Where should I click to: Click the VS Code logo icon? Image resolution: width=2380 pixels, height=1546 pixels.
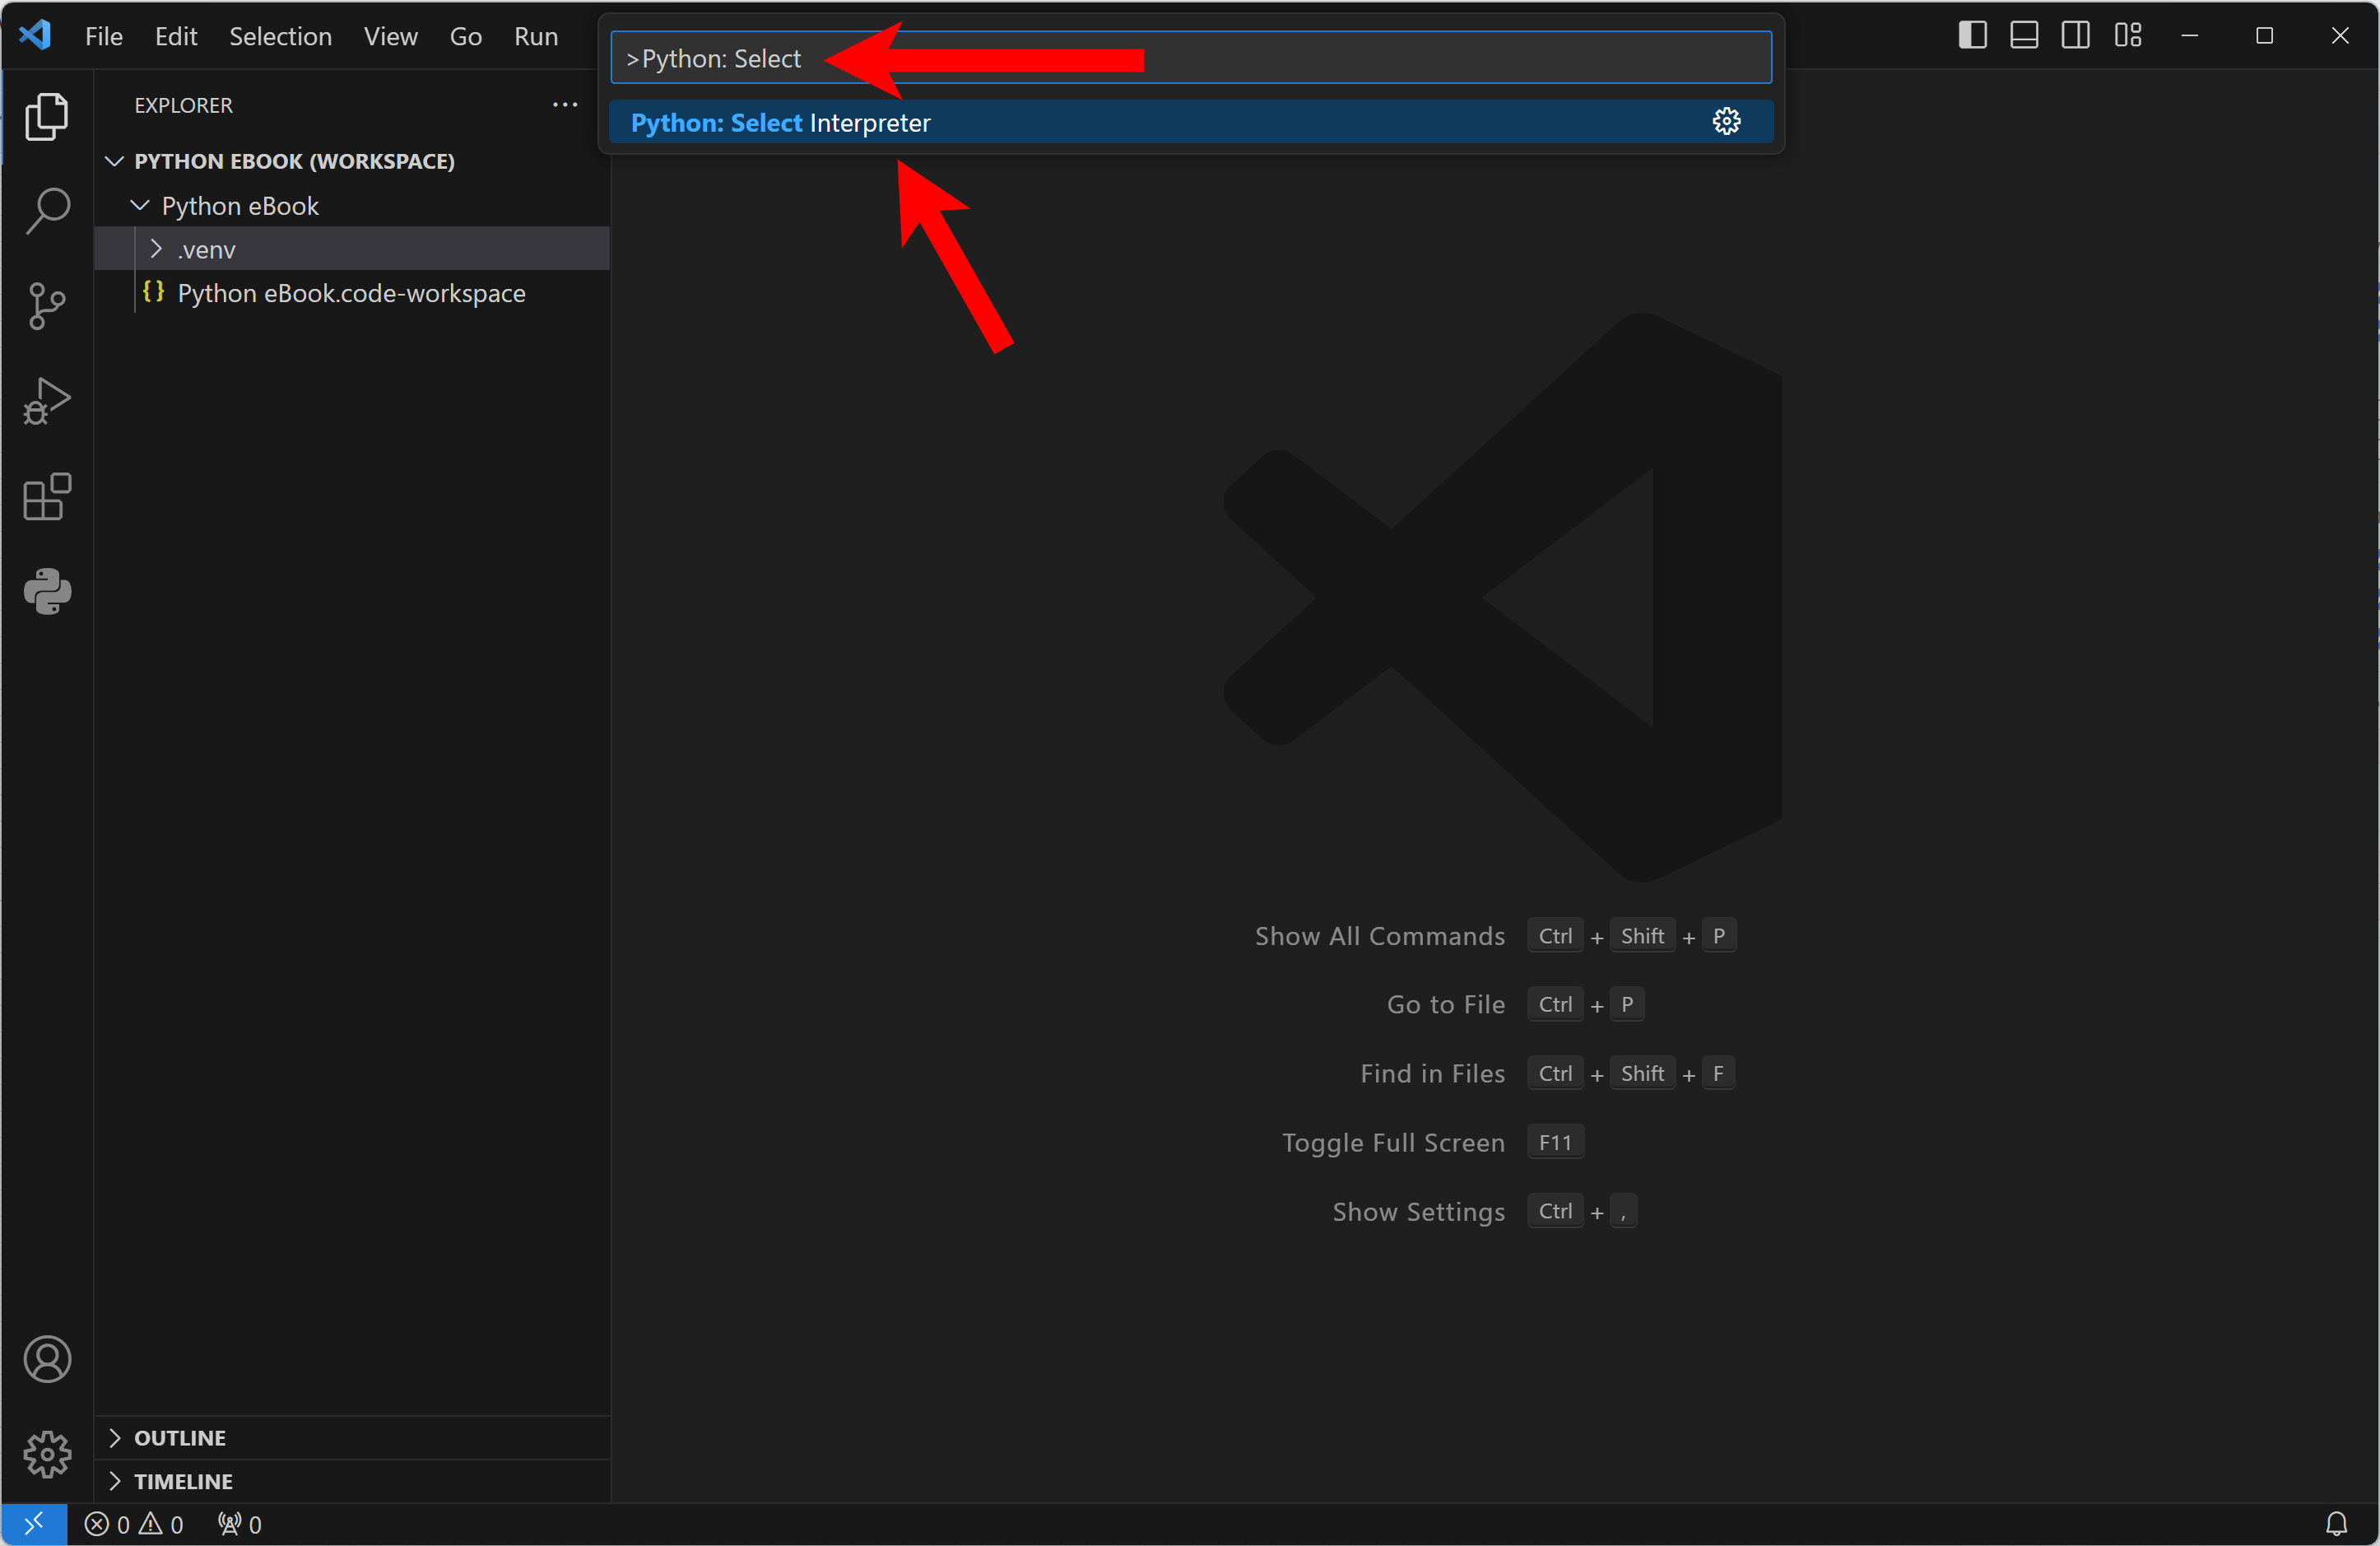pos(36,35)
